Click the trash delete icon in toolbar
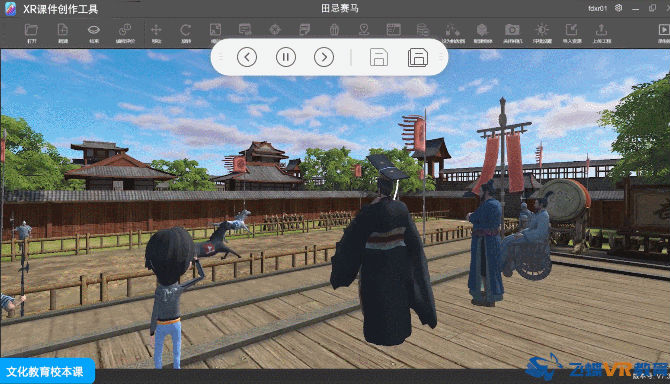The image size is (670, 384). (x=334, y=29)
